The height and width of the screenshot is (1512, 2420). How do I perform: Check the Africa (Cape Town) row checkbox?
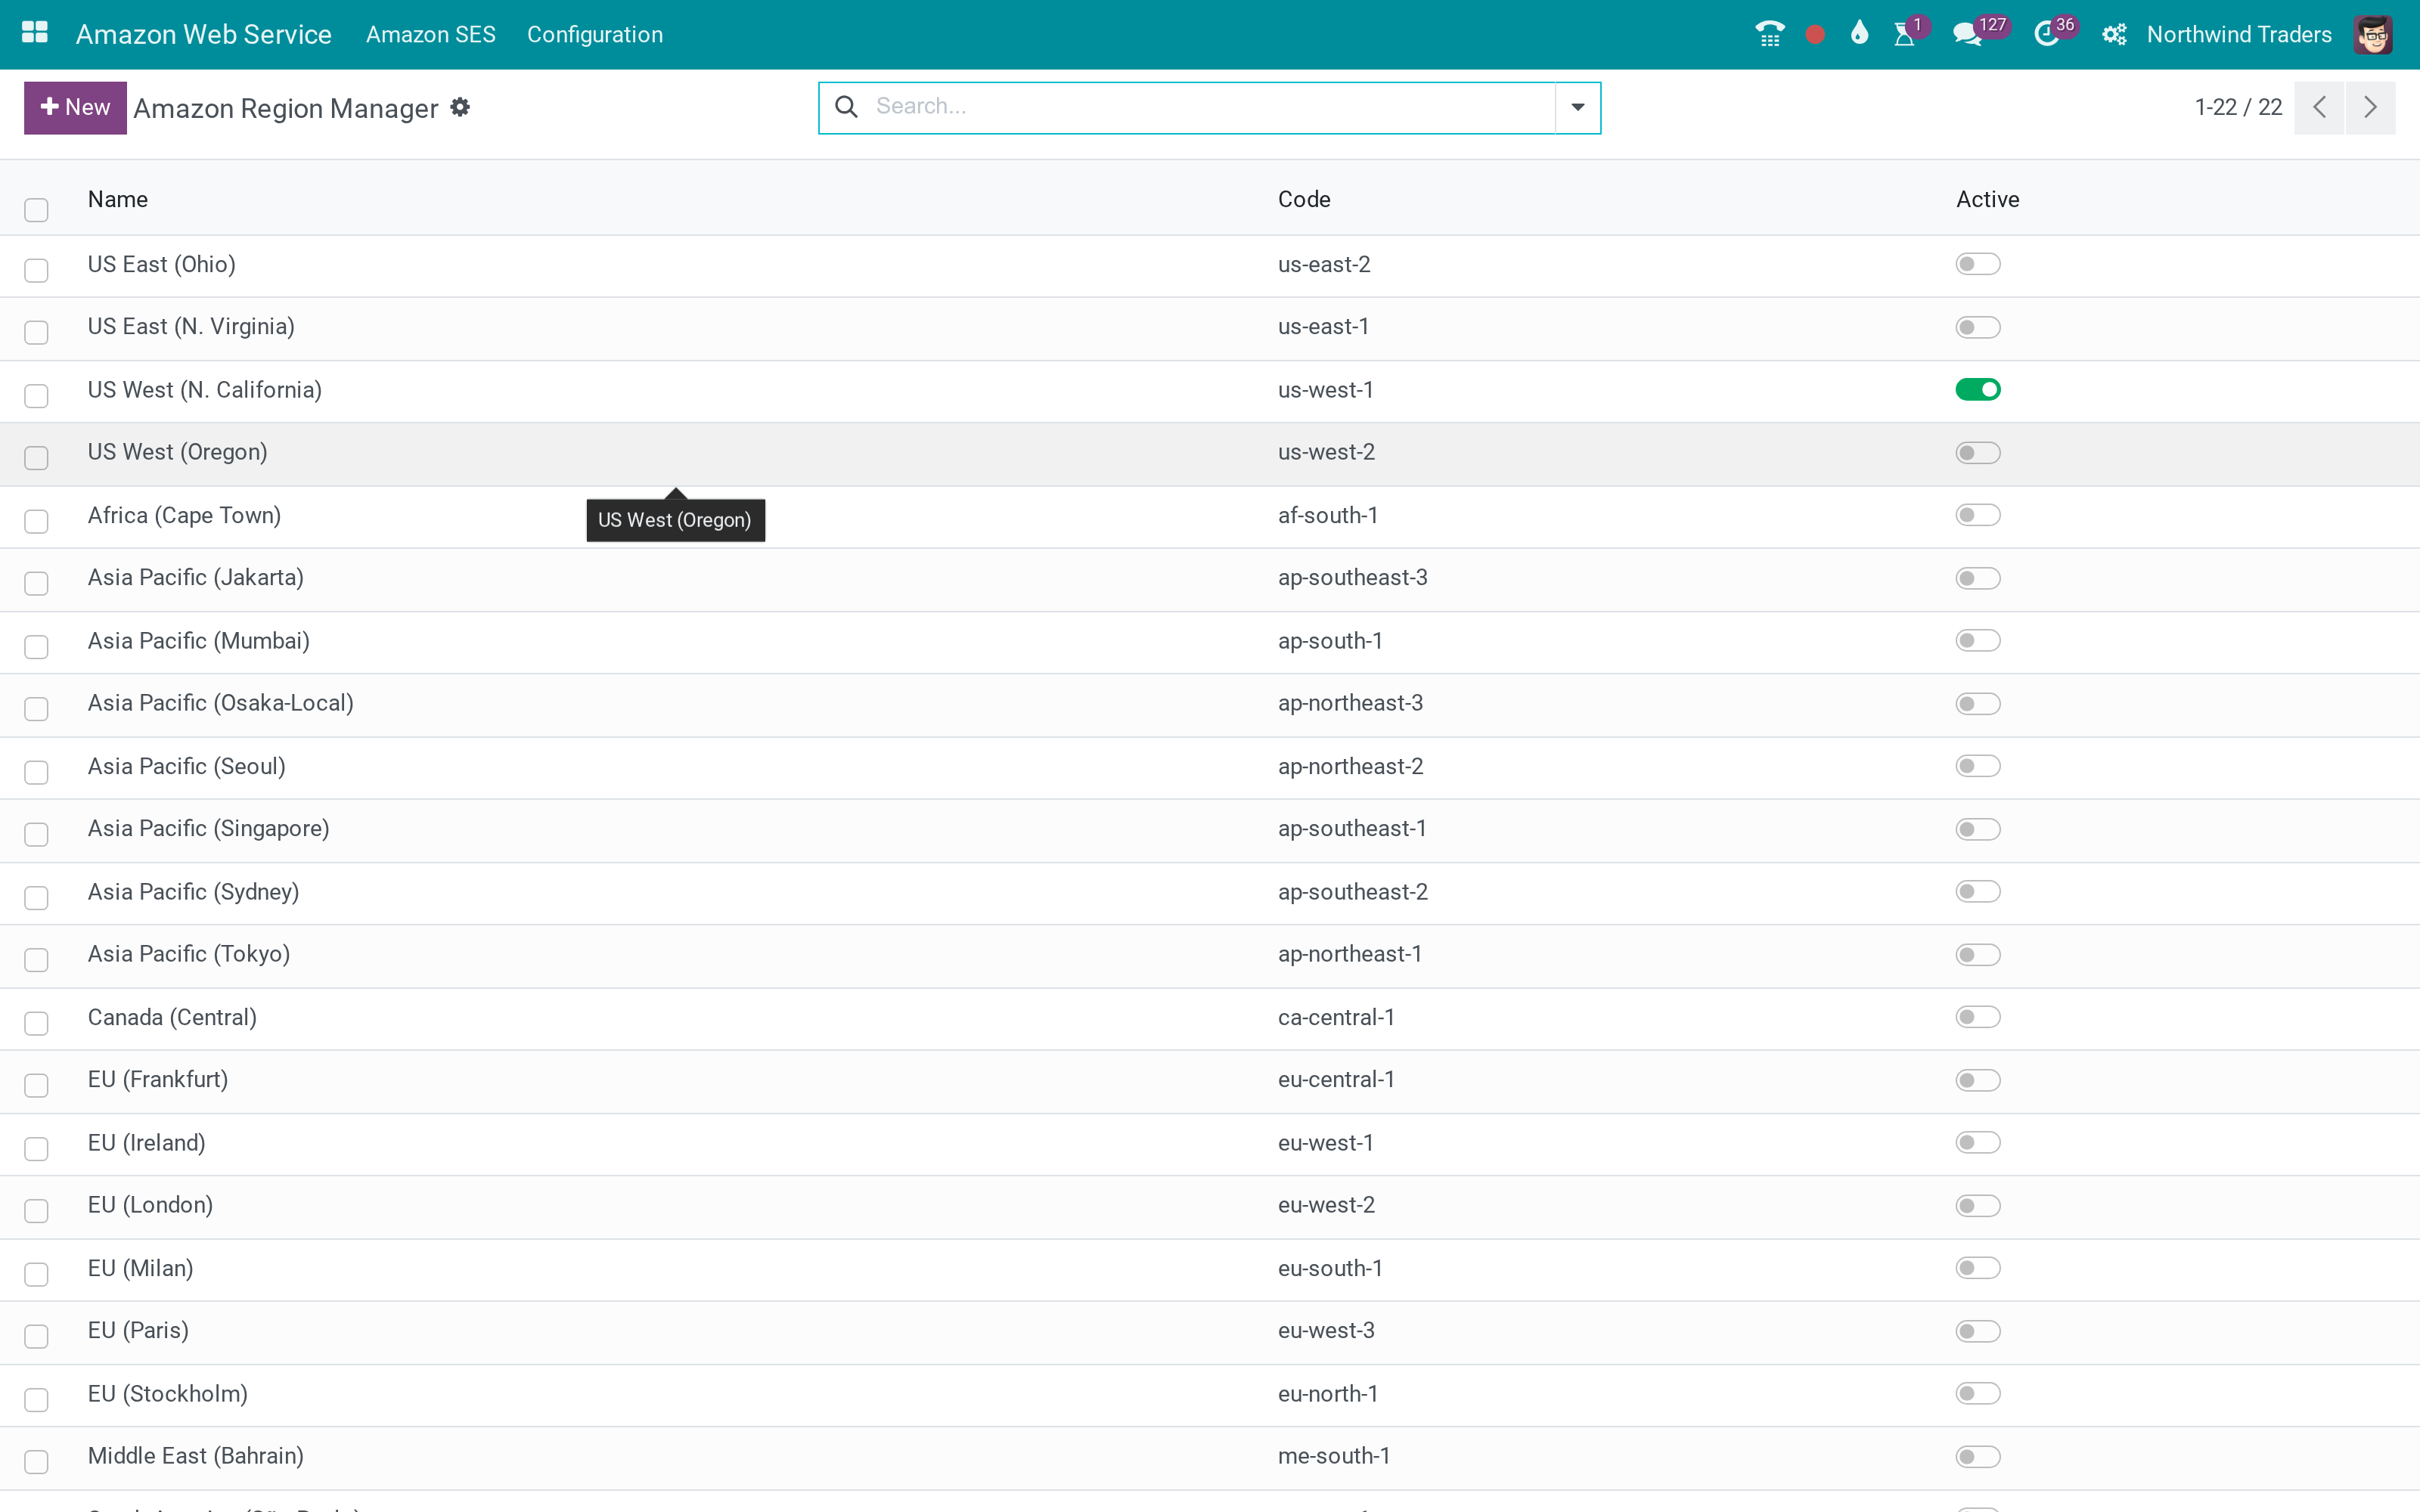click(x=36, y=521)
